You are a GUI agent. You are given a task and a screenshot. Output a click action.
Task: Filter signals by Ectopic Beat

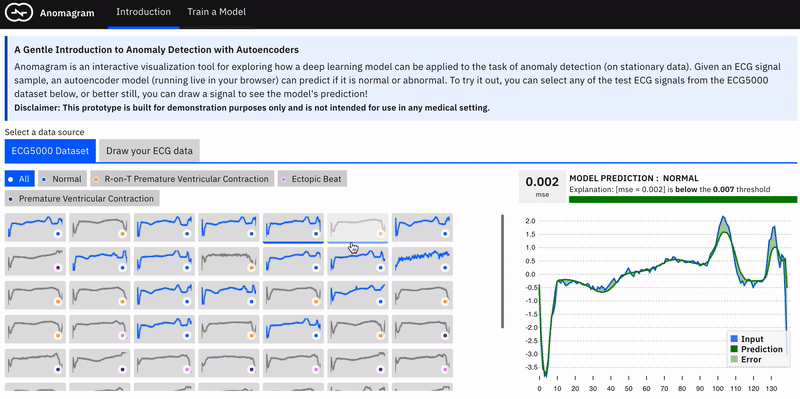[x=313, y=179]
